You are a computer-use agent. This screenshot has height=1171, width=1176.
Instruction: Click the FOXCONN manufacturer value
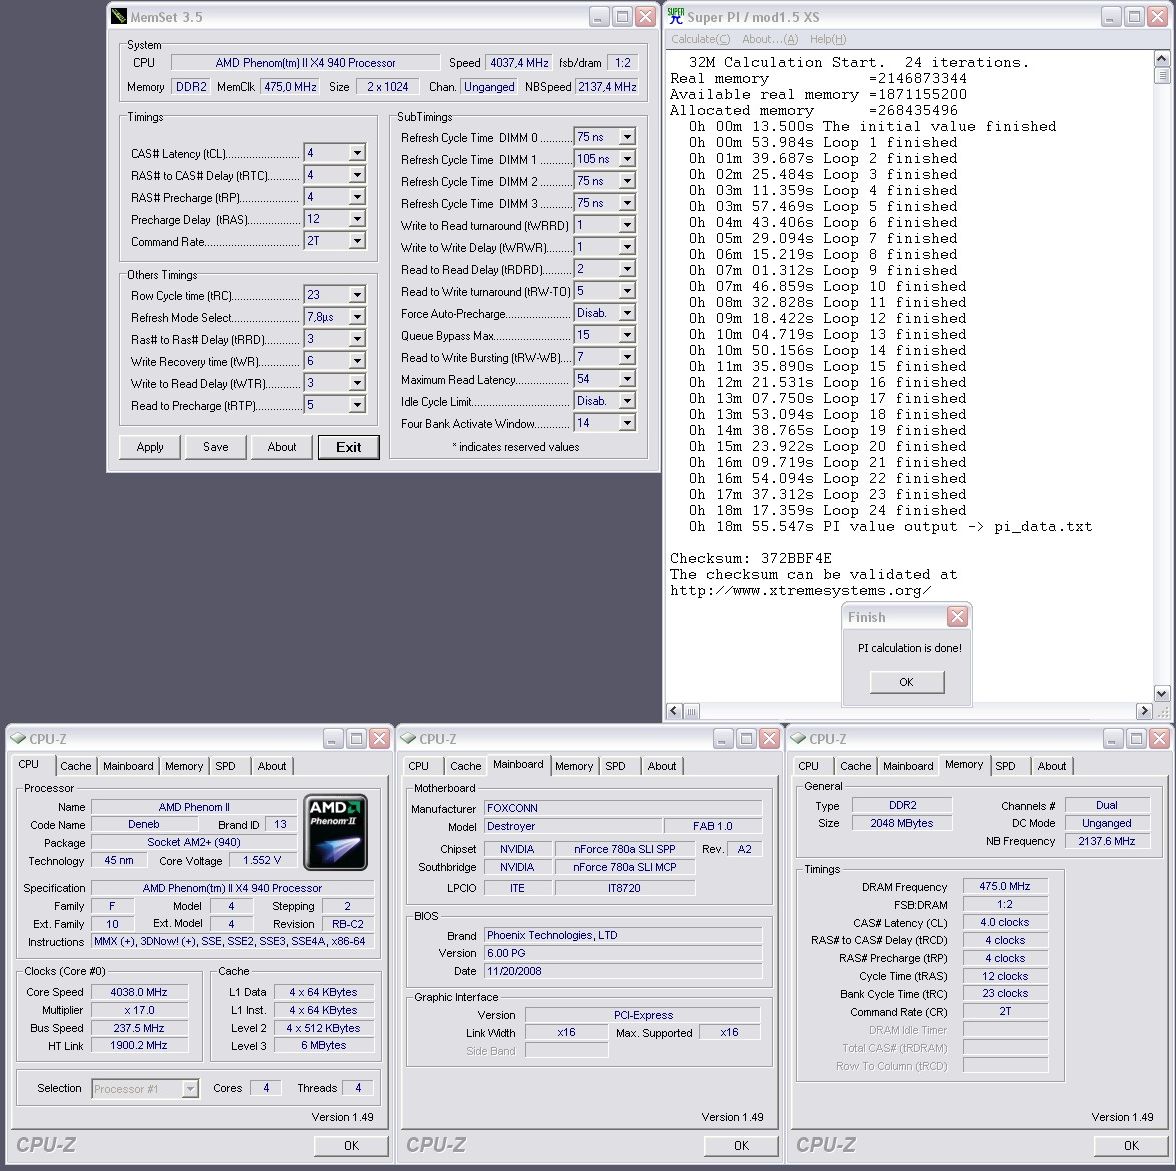point(622,808)
